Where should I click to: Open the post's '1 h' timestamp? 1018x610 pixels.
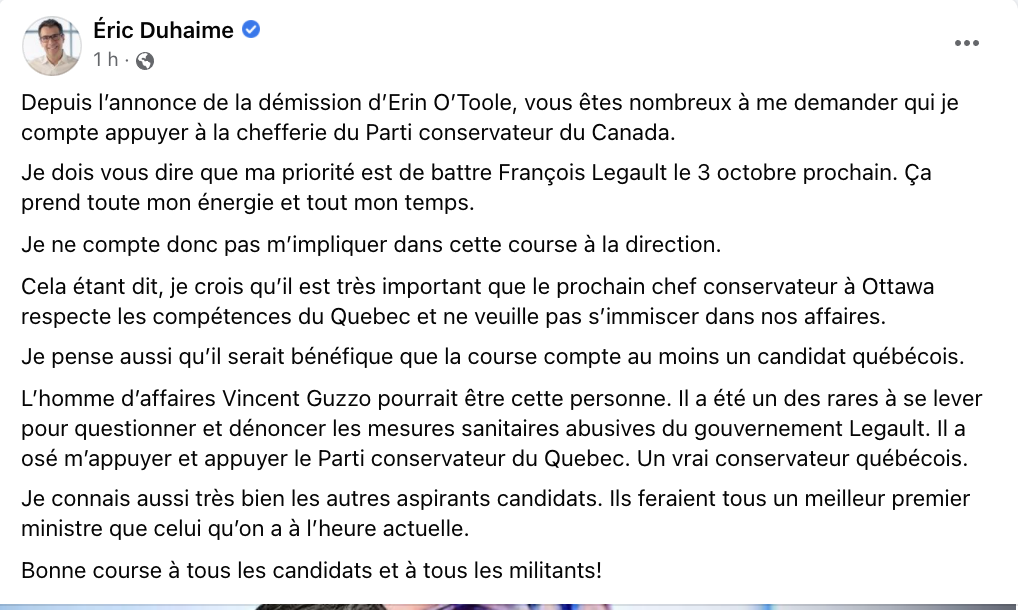coord(105,60)
